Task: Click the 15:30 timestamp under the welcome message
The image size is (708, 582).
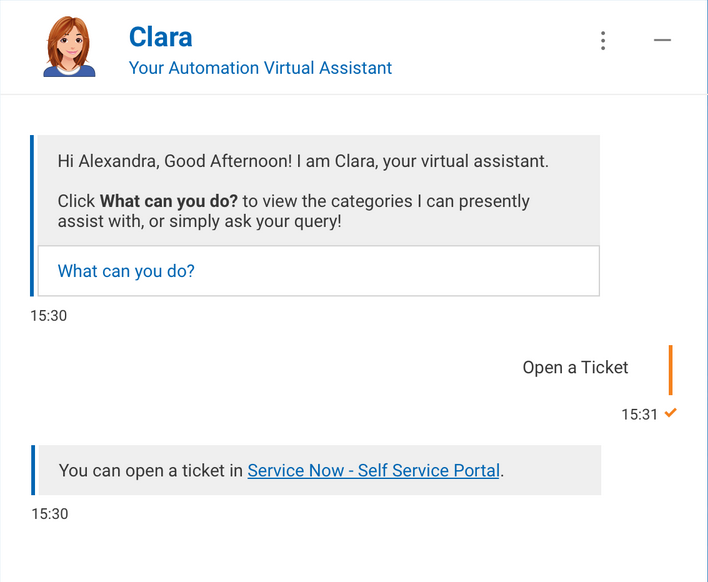Action: tap(49, 316)
